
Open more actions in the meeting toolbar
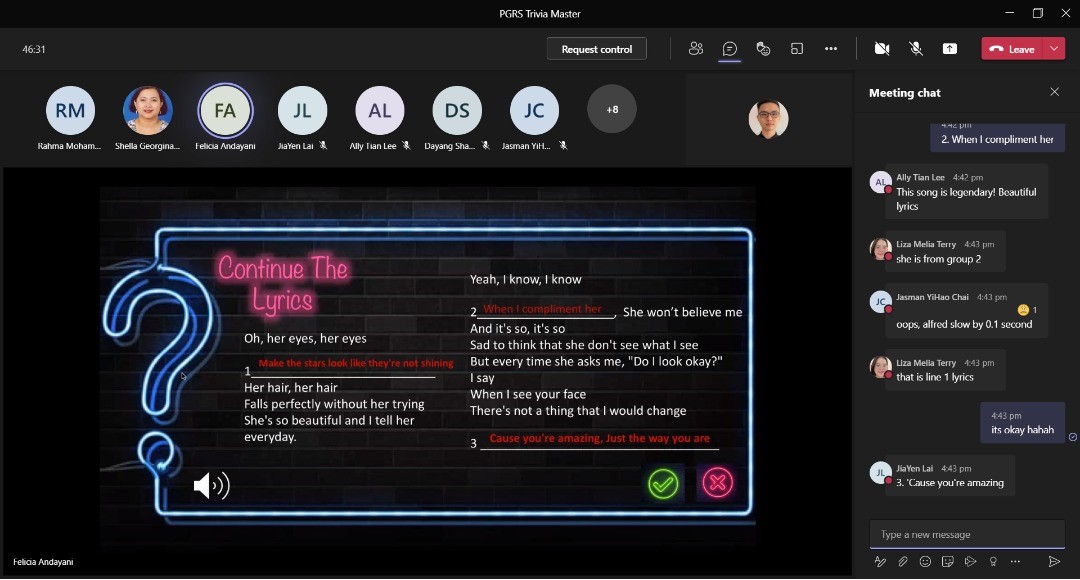[x=831, y=49]
